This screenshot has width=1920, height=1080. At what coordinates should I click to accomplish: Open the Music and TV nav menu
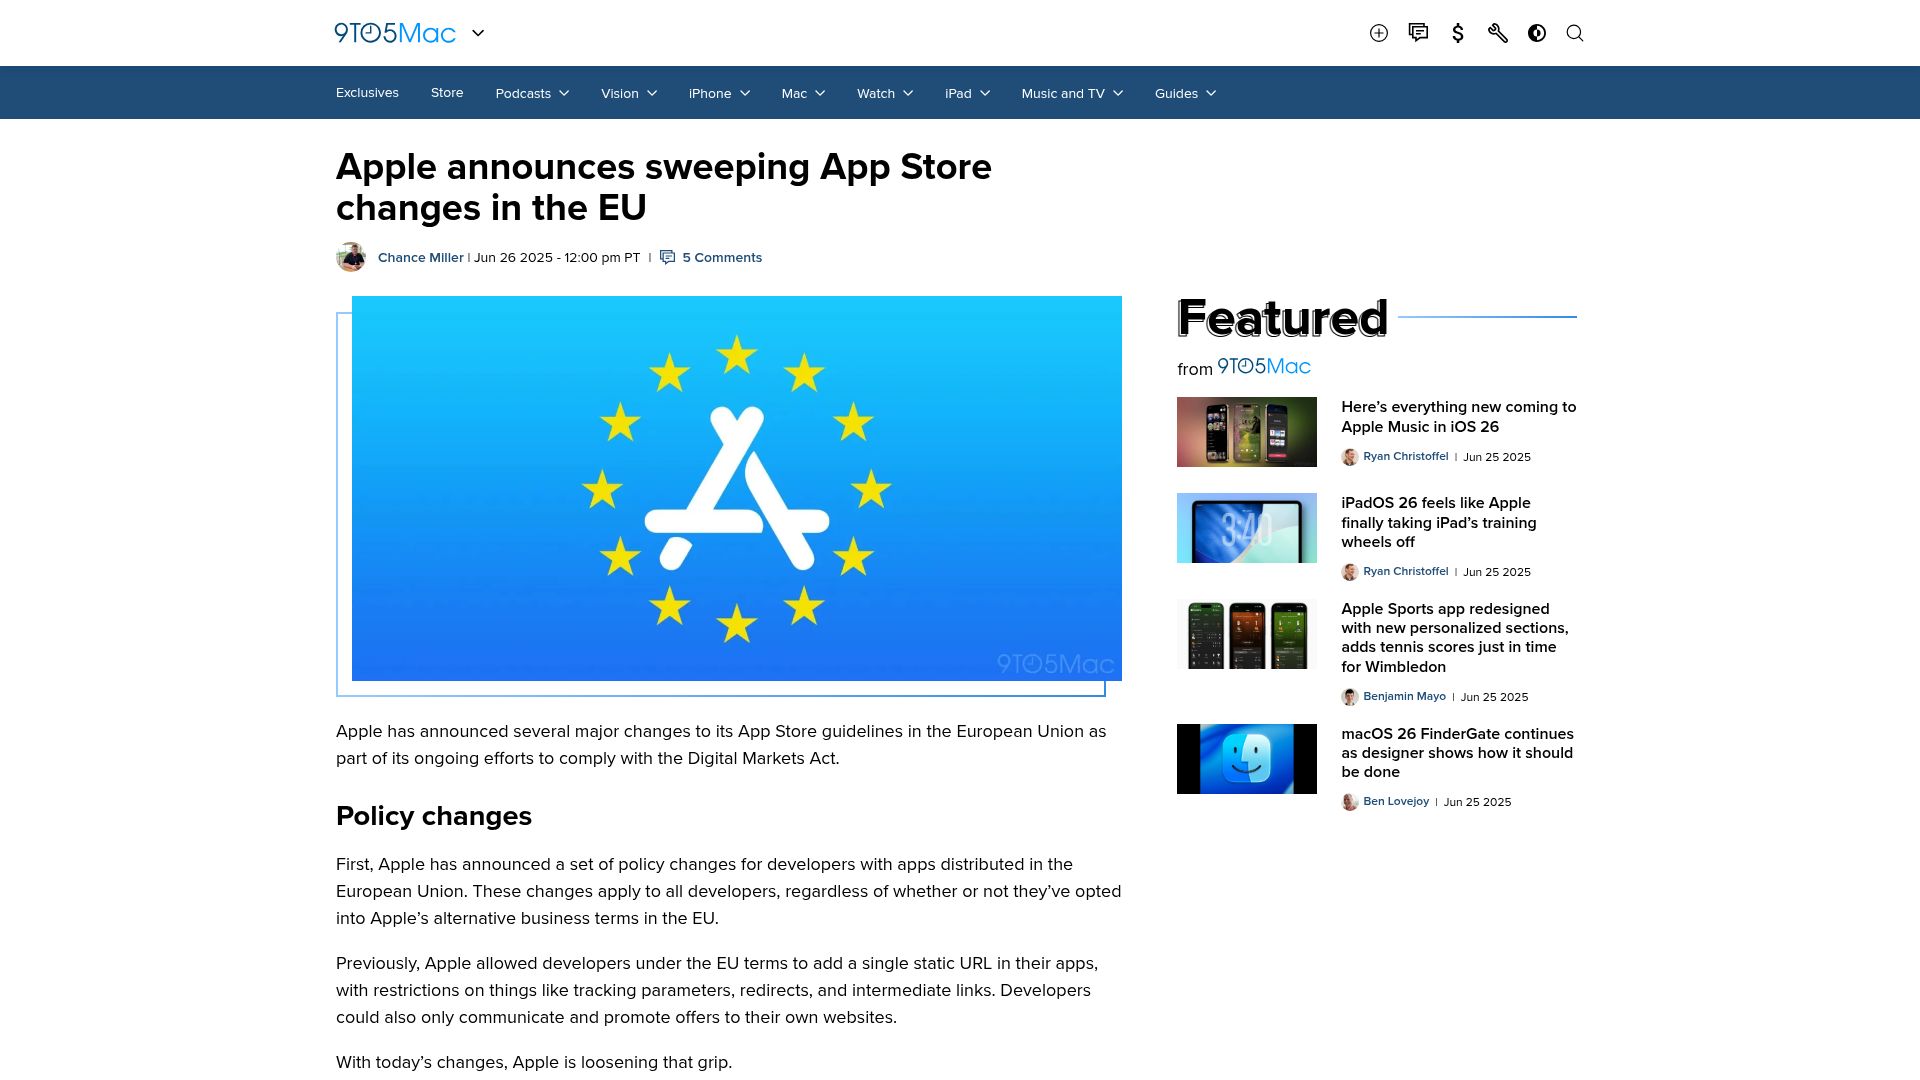(1072, 93)
